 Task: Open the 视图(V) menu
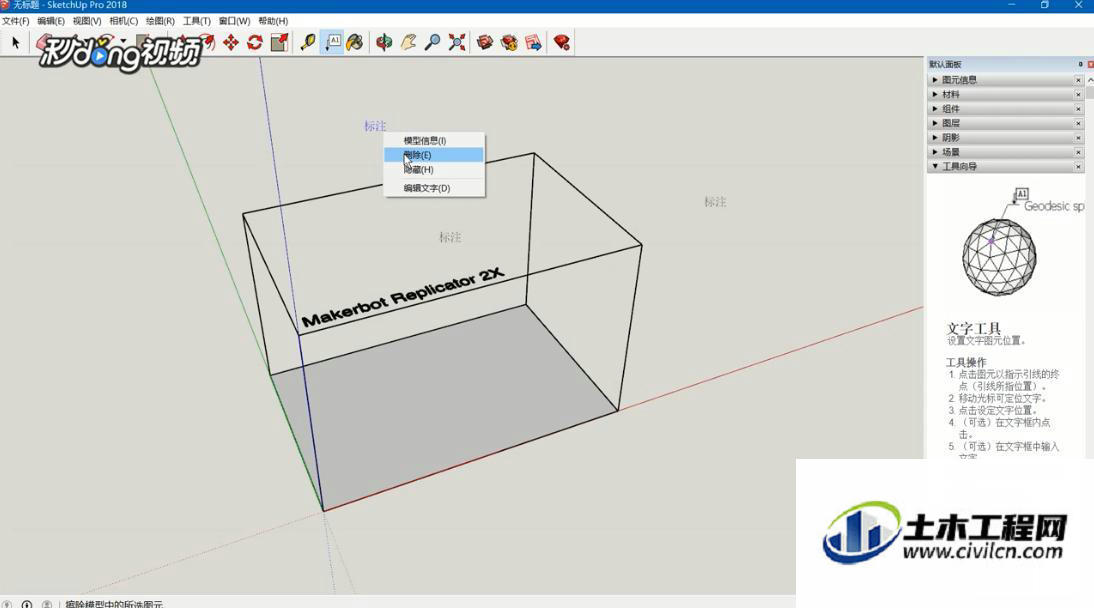pos(87,21)
